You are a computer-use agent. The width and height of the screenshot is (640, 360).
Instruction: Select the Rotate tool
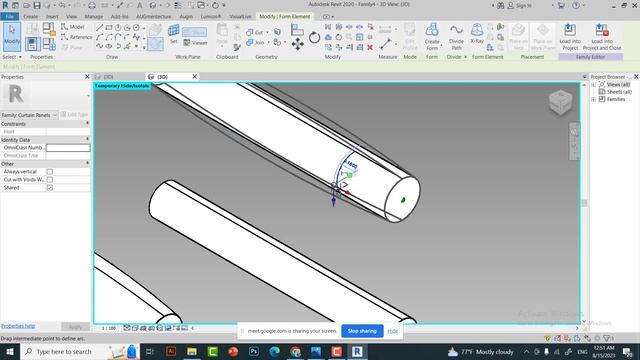tap(314, 38)
